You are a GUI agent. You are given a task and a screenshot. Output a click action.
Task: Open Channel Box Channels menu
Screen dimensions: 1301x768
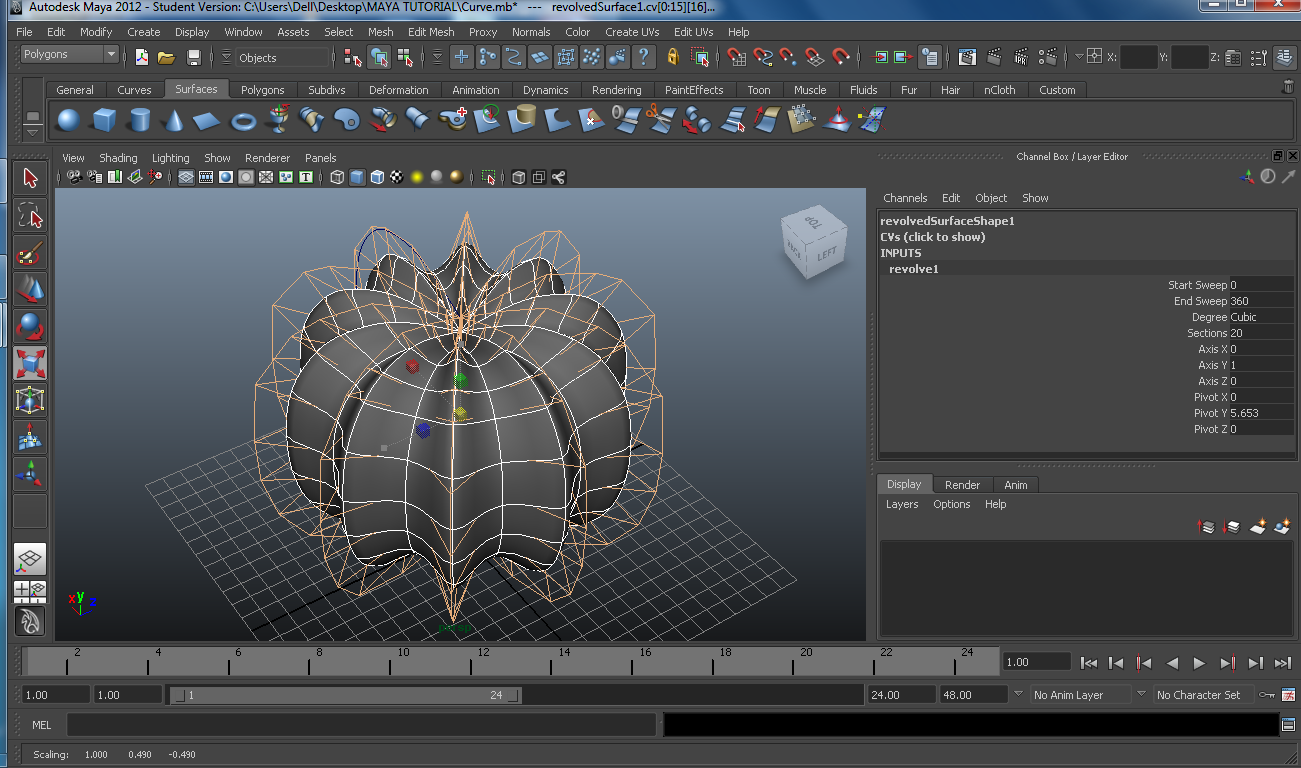click(905, 198)
